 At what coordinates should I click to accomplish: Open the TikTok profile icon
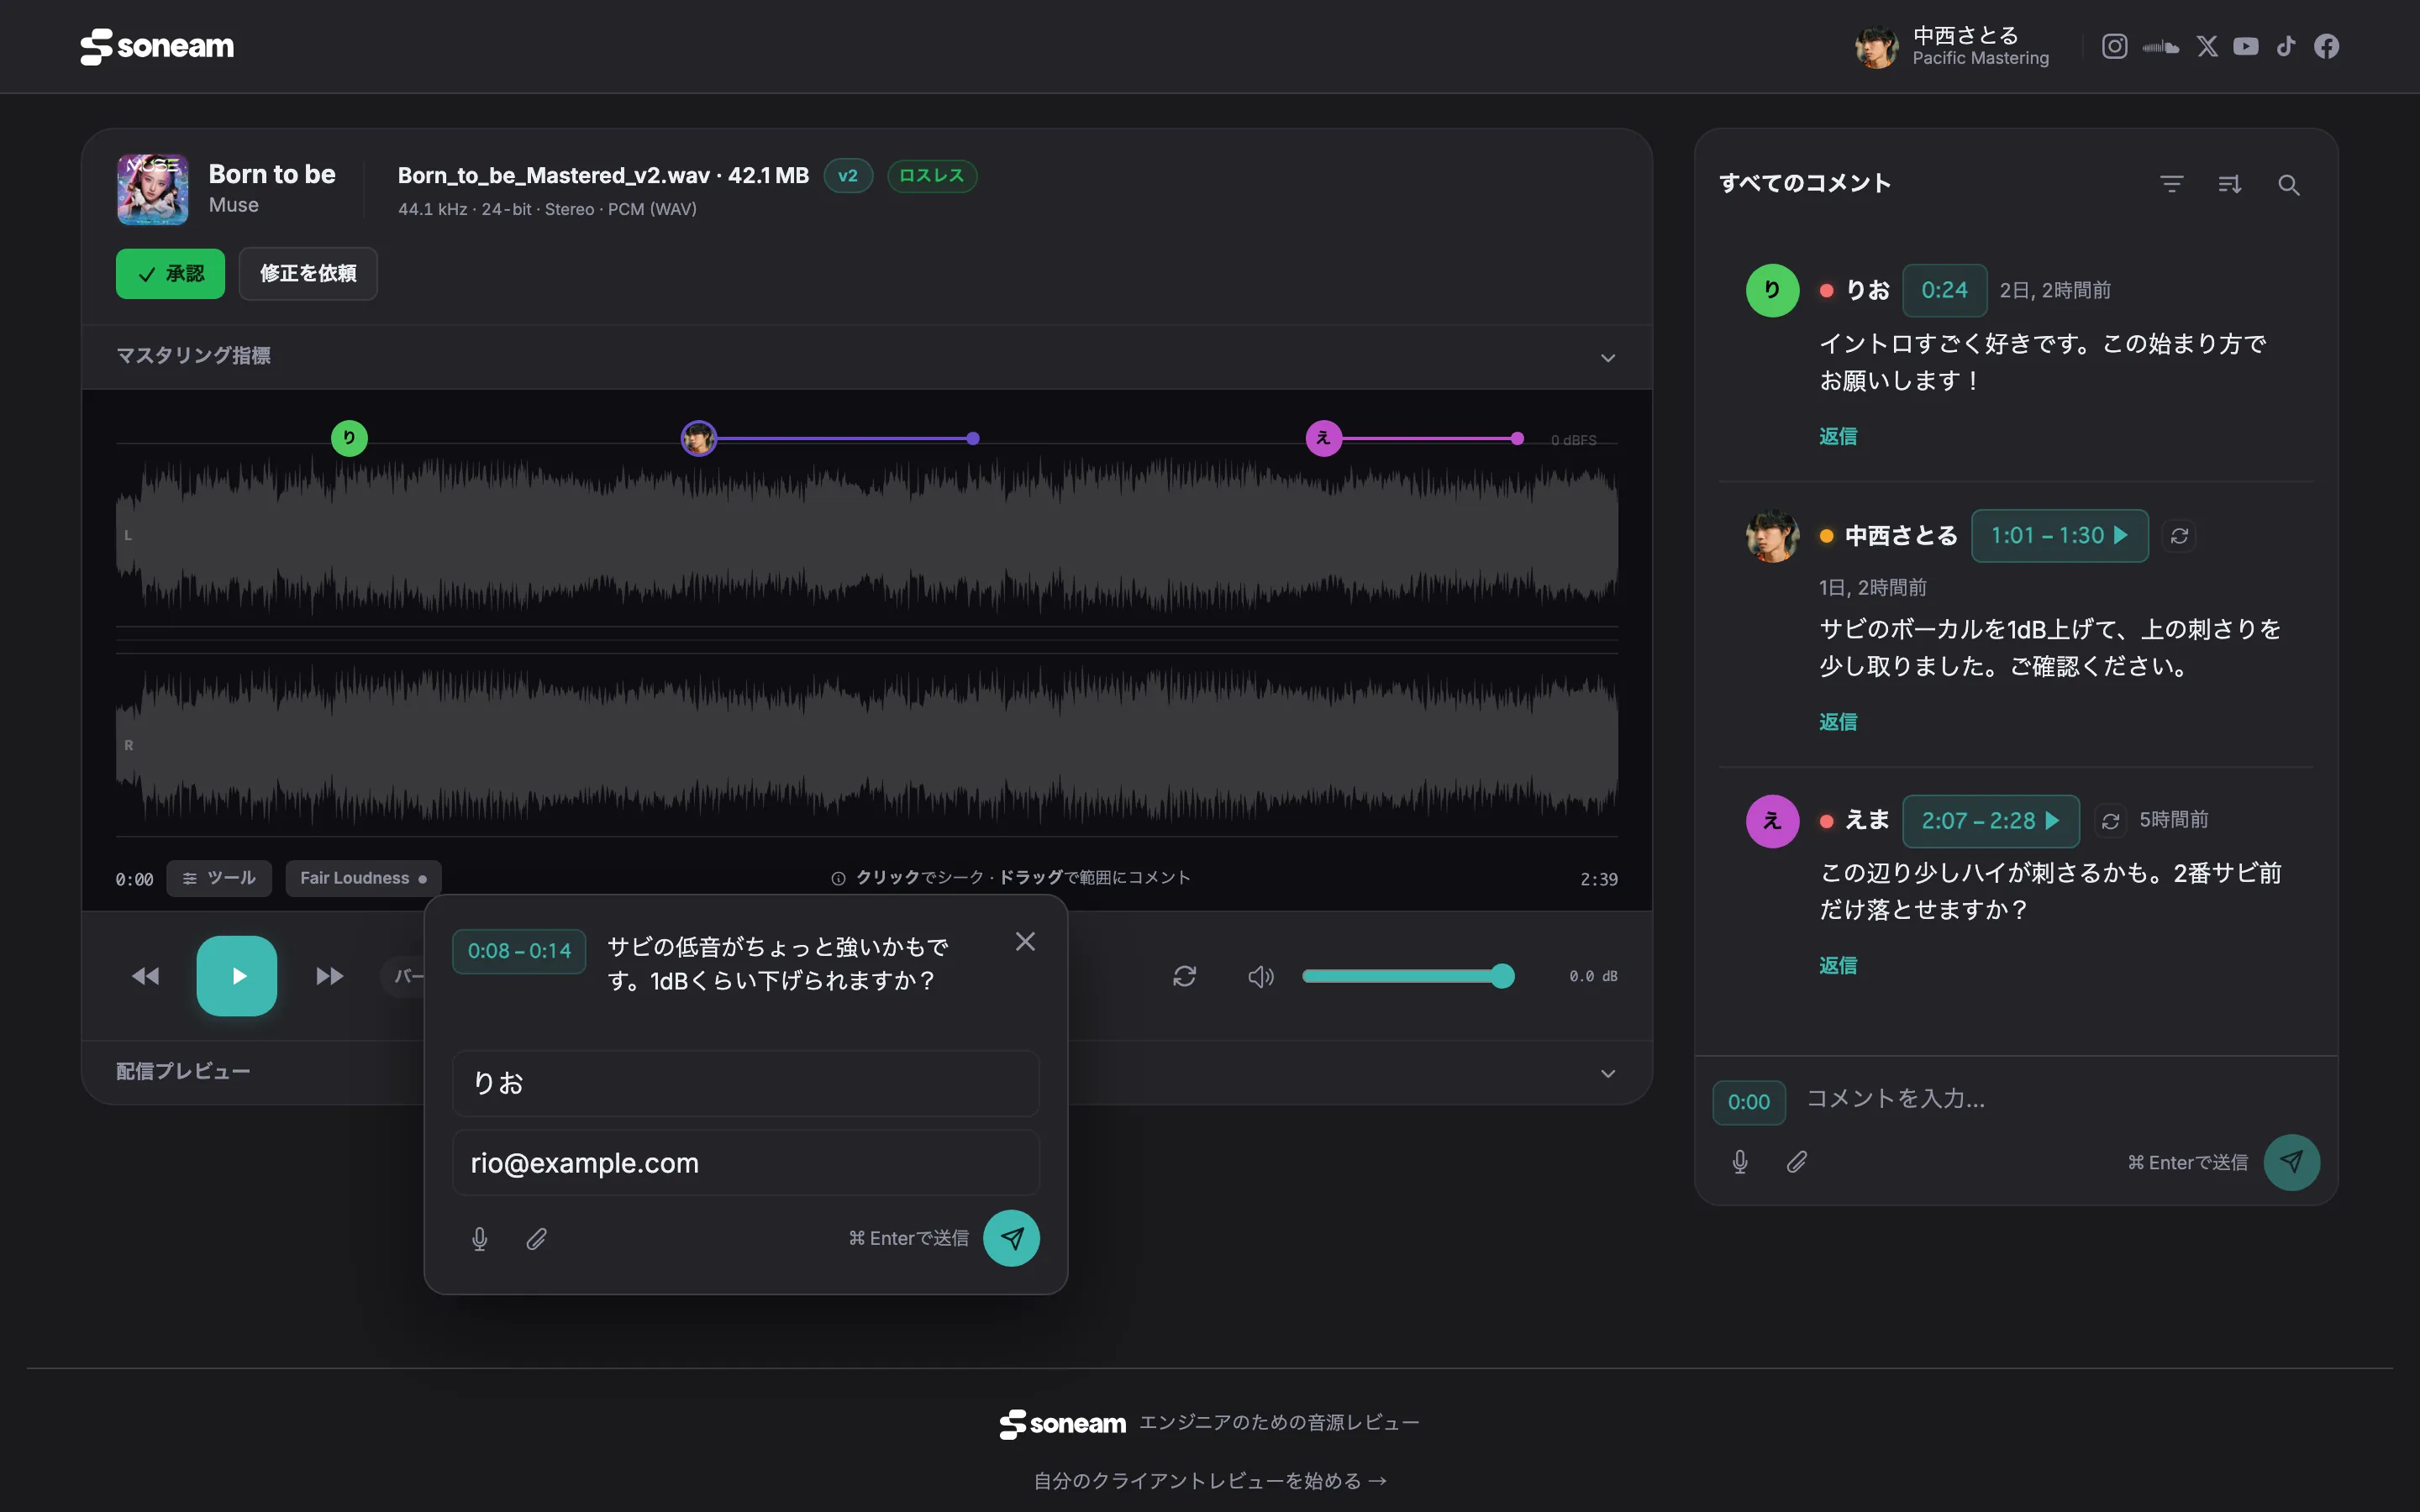coord(2286,46)
